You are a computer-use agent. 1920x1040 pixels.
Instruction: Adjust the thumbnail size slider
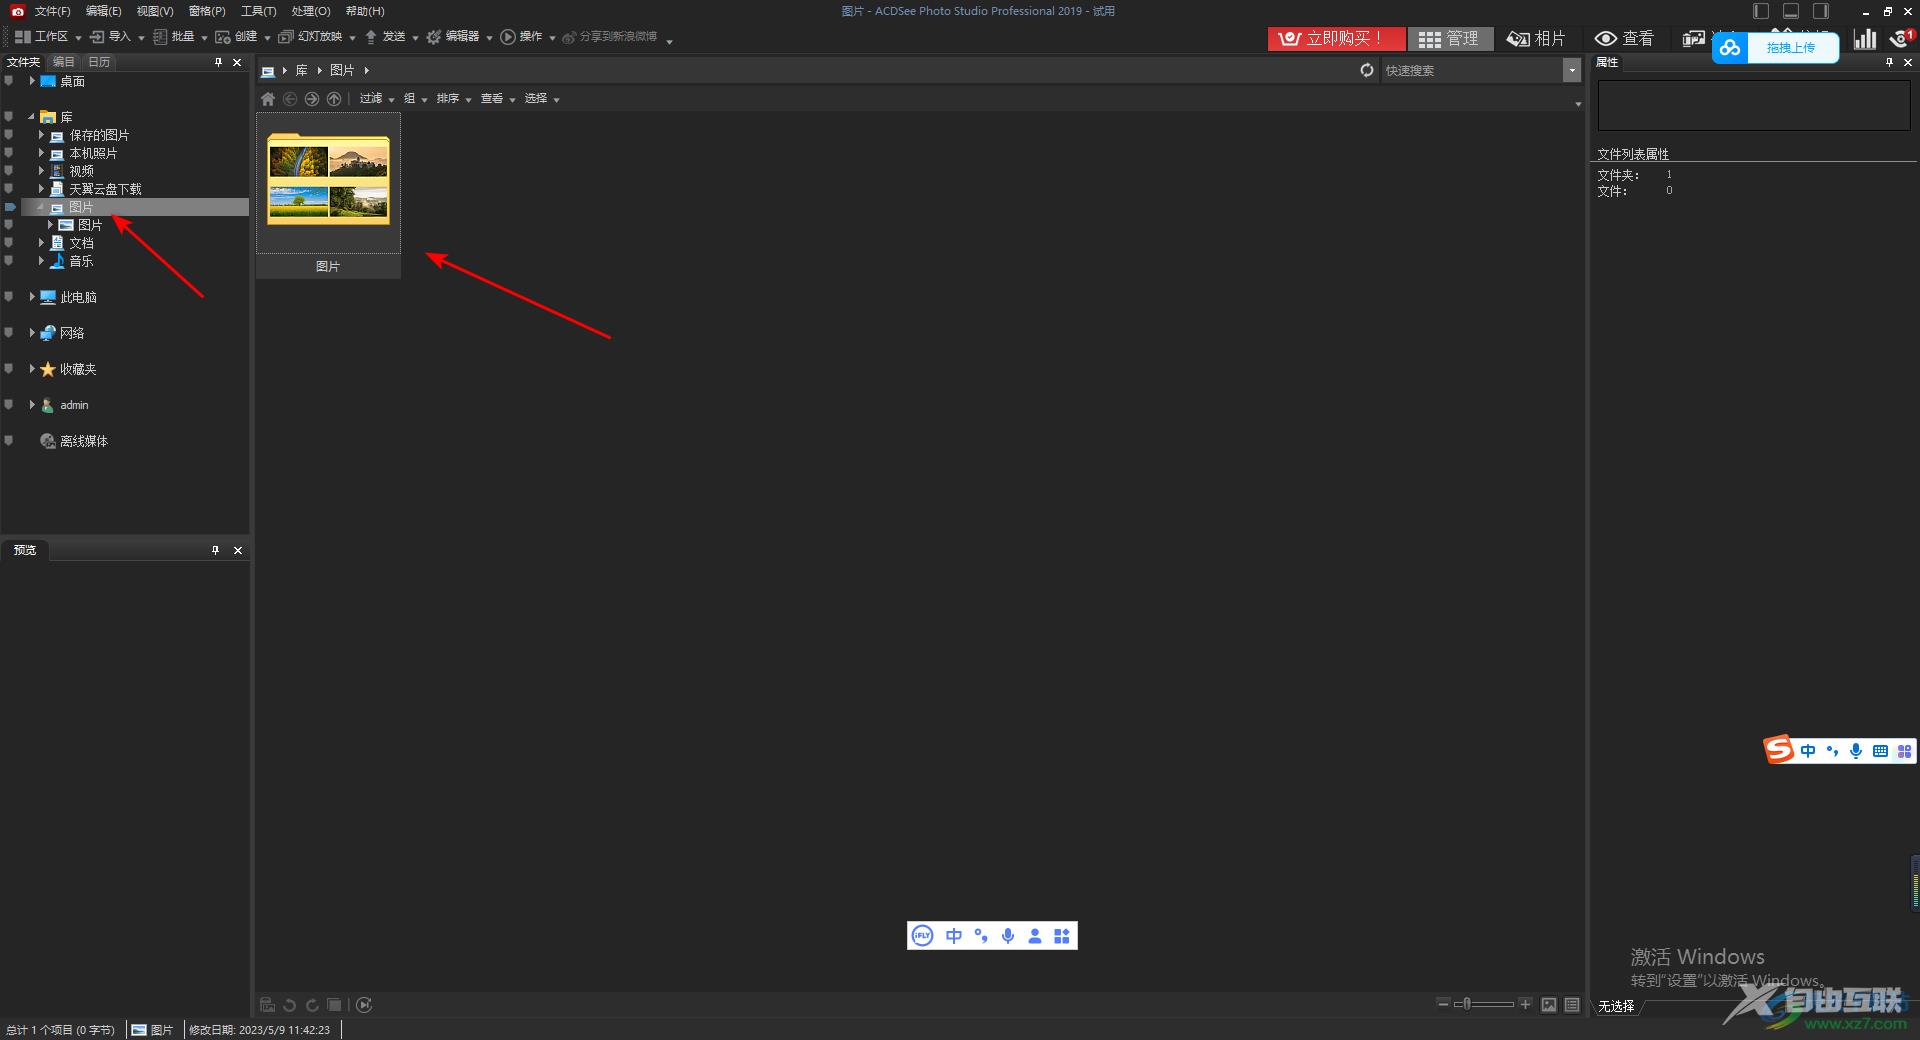click(x=1484, y=1004)
